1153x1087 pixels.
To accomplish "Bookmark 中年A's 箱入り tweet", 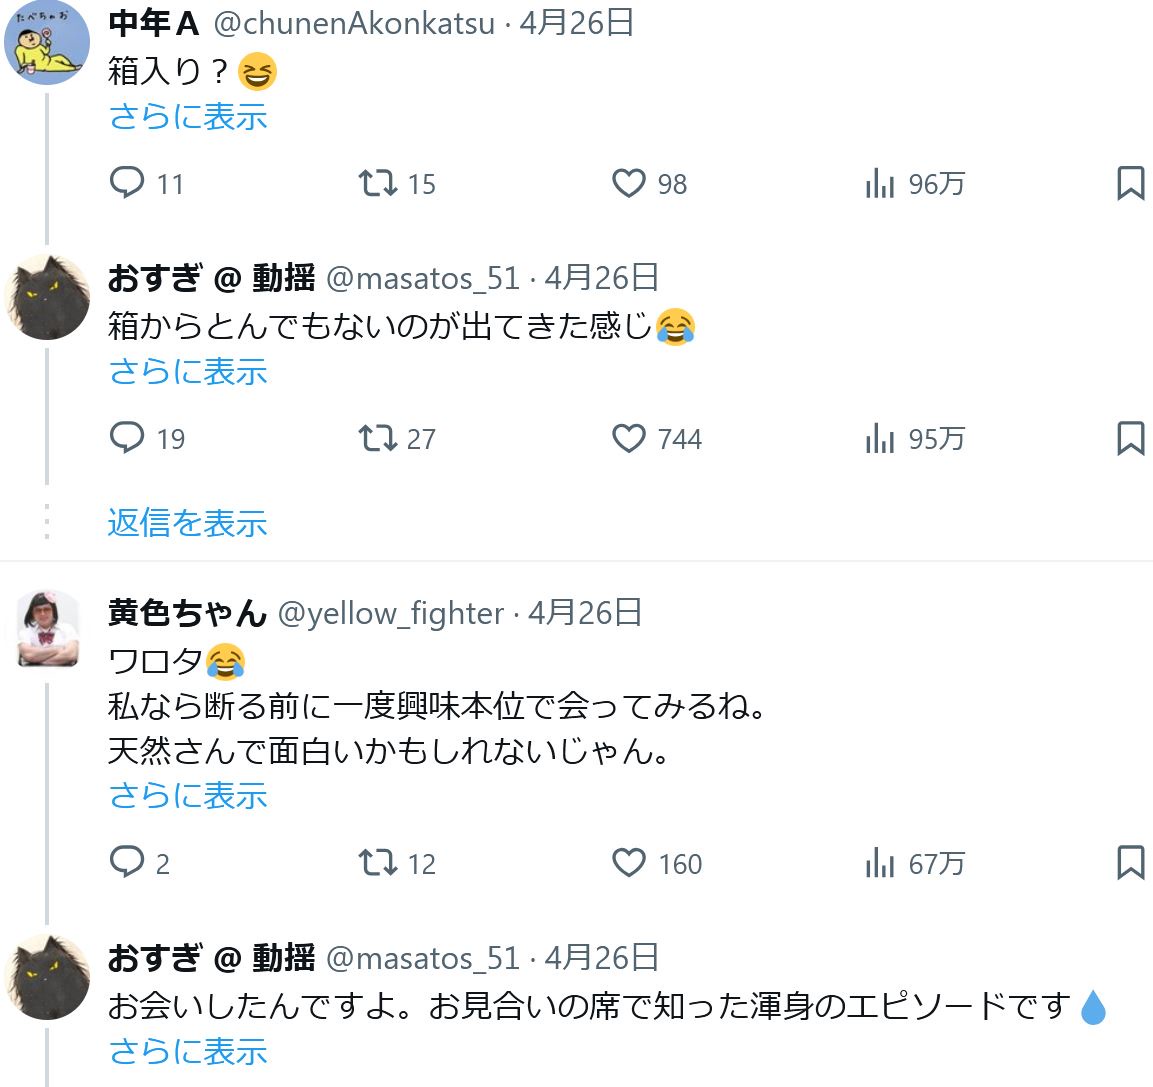I will click(1130, 183).
